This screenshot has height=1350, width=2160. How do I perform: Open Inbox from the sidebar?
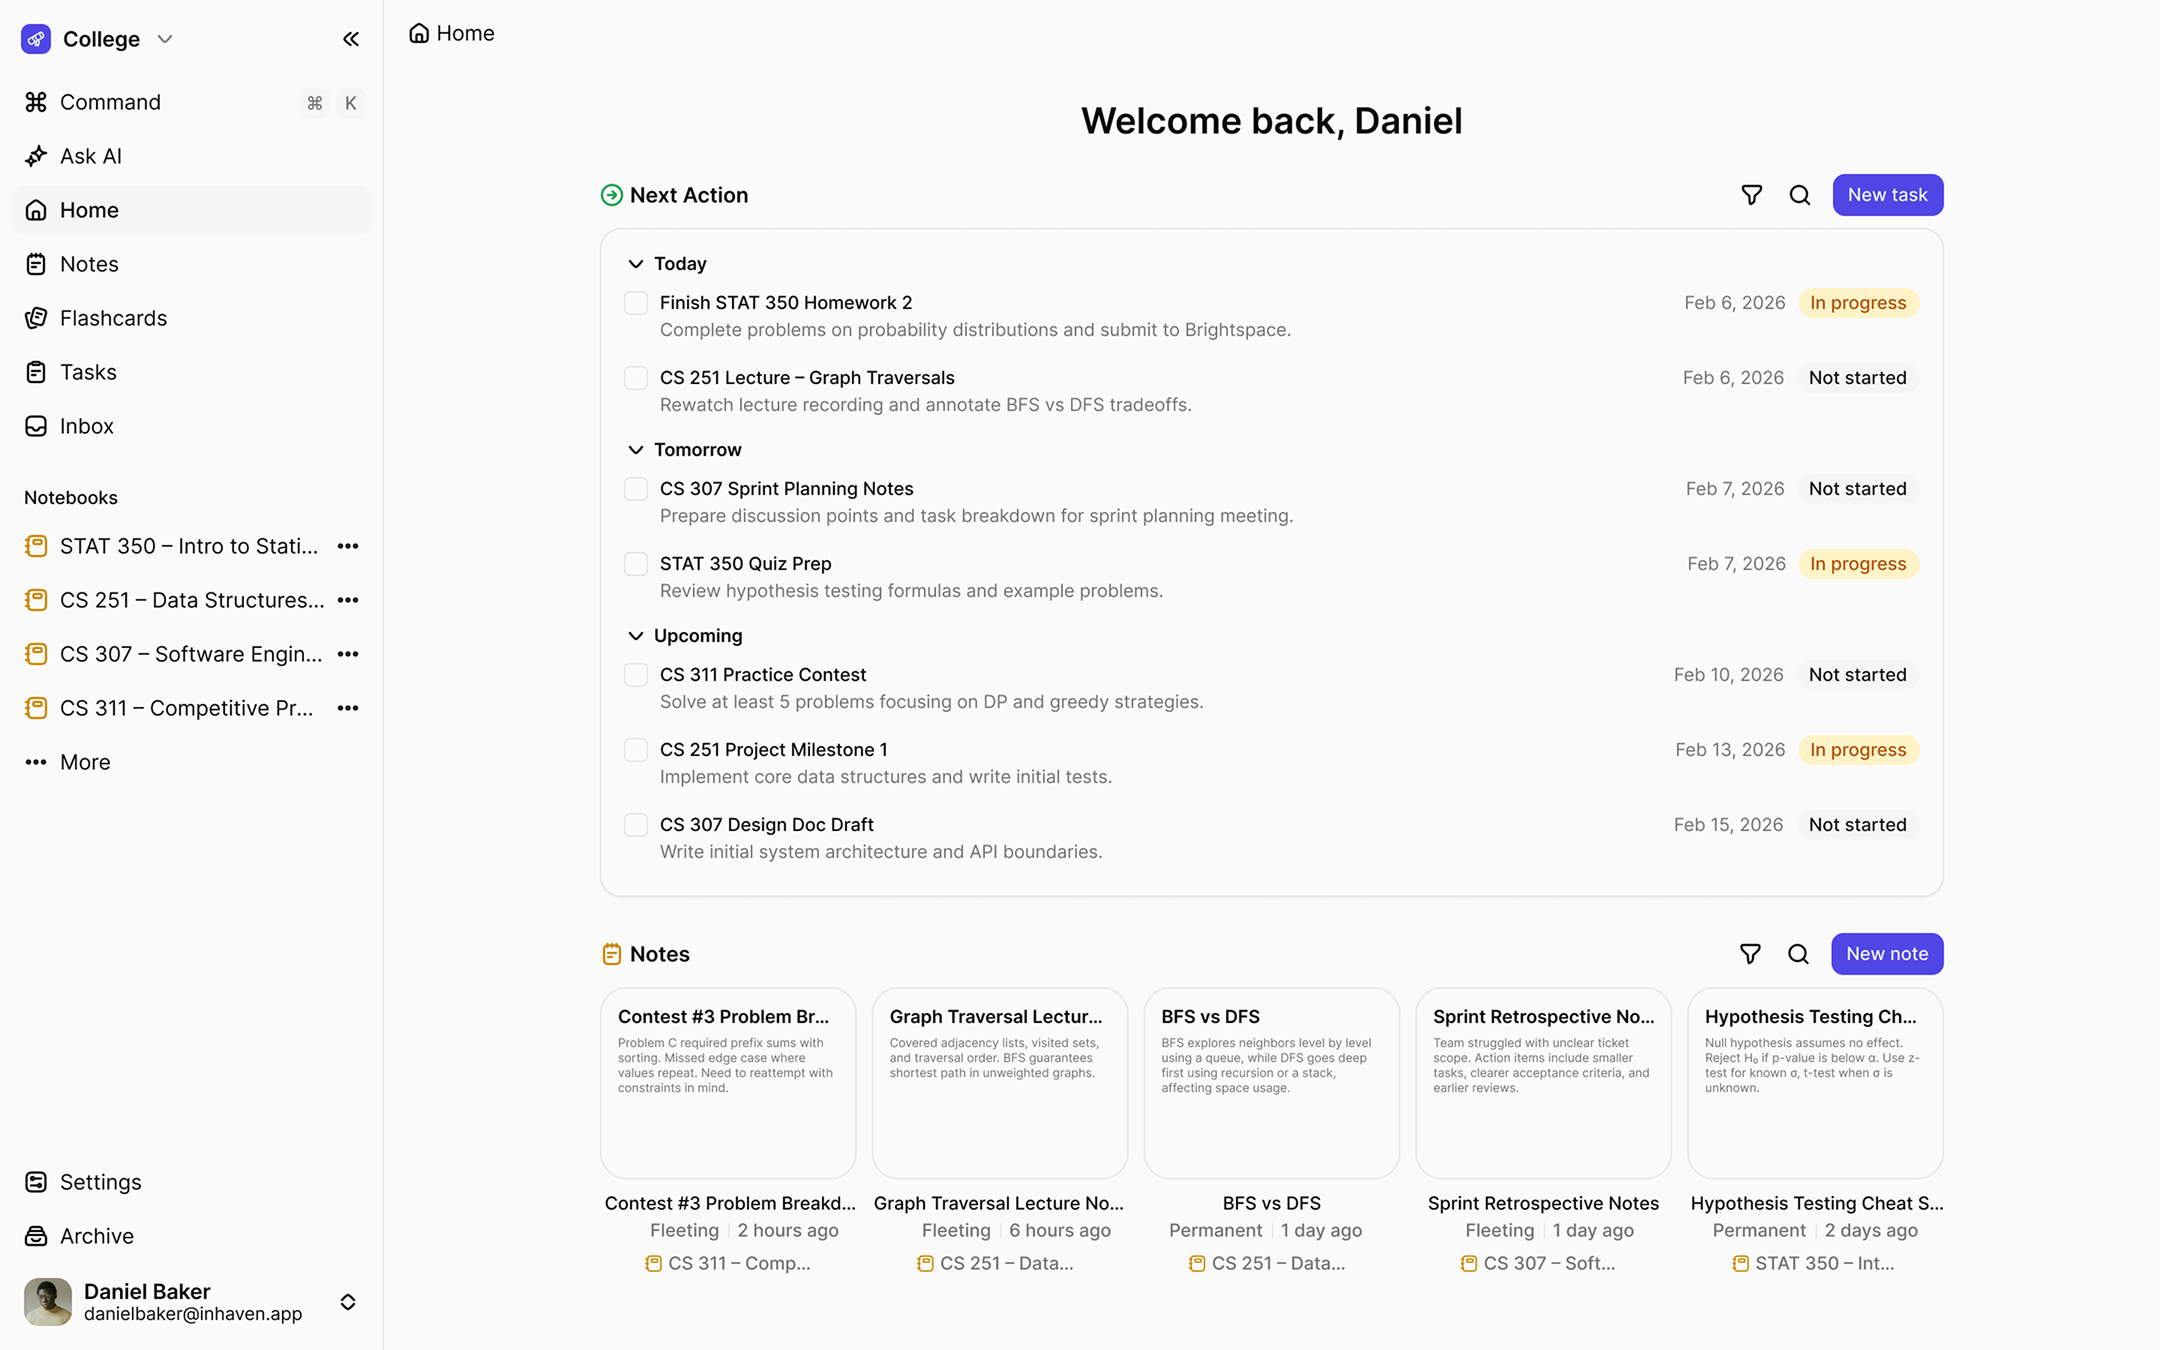tap(87, 426)
